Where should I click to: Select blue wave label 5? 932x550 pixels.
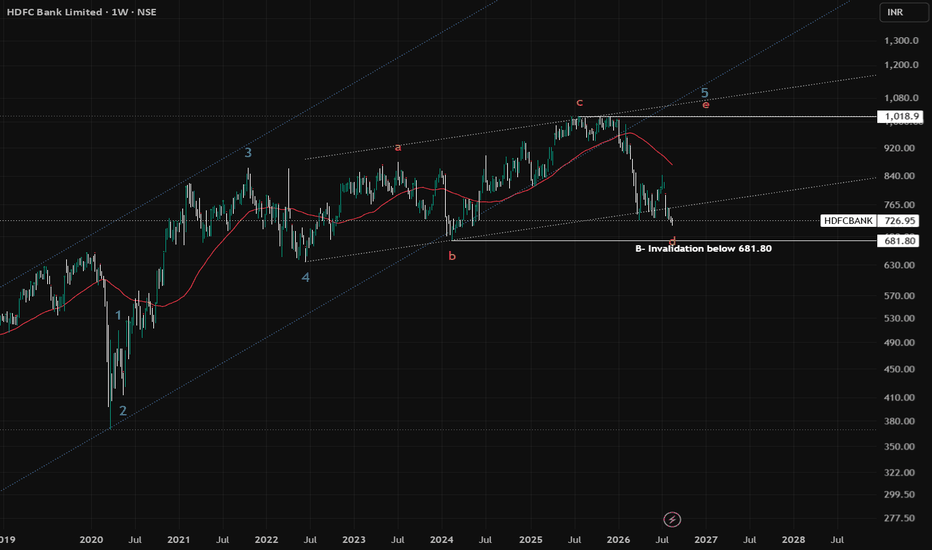(704, 93)
